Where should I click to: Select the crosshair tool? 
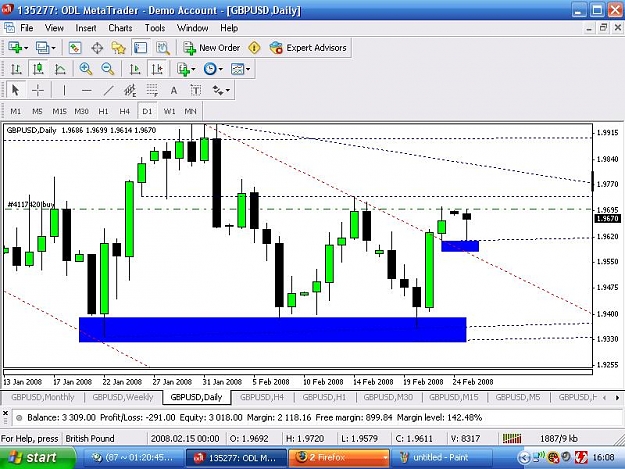[x=38, y=90]
